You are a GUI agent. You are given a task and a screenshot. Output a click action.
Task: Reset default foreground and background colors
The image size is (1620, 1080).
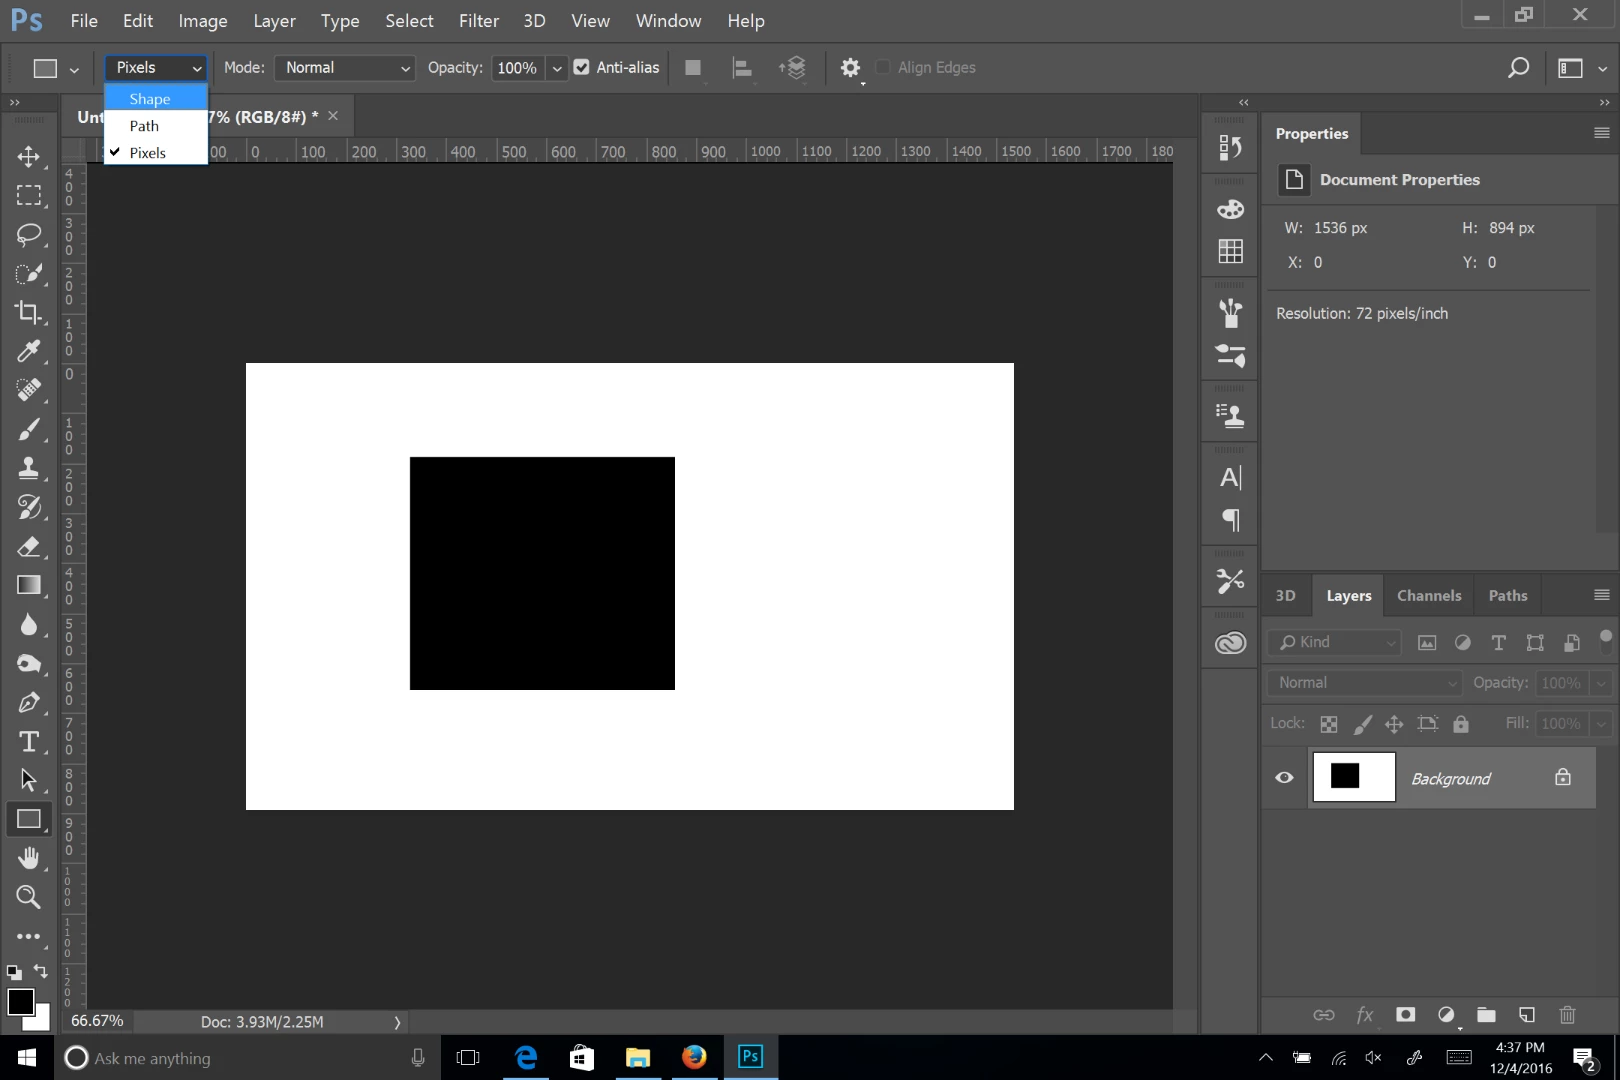click(14, 972)
